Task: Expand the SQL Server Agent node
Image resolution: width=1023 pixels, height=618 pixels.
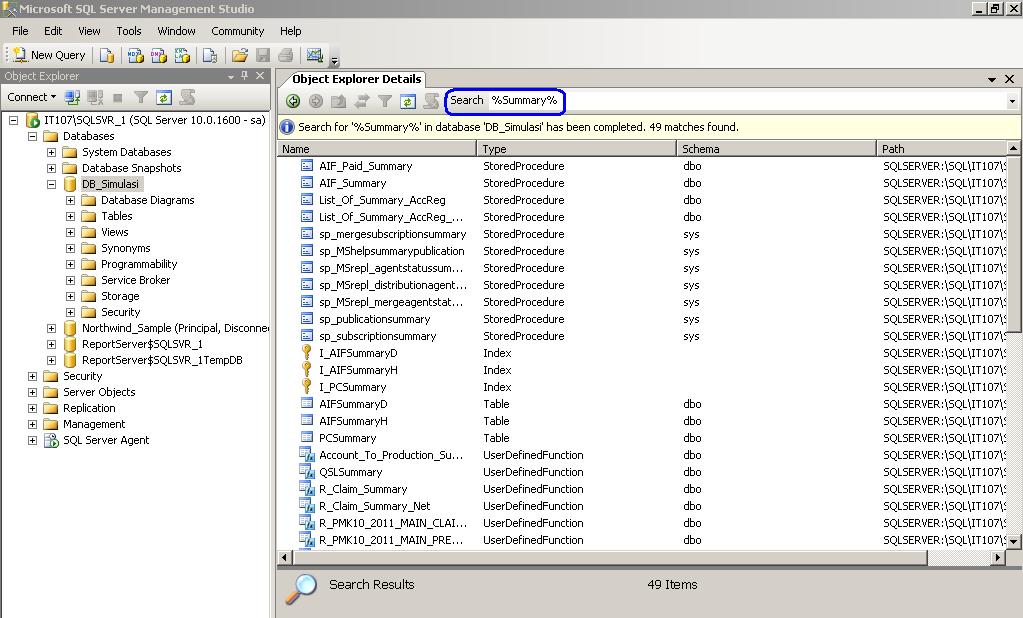Action: pyautogui.click(x=32, y=440)
